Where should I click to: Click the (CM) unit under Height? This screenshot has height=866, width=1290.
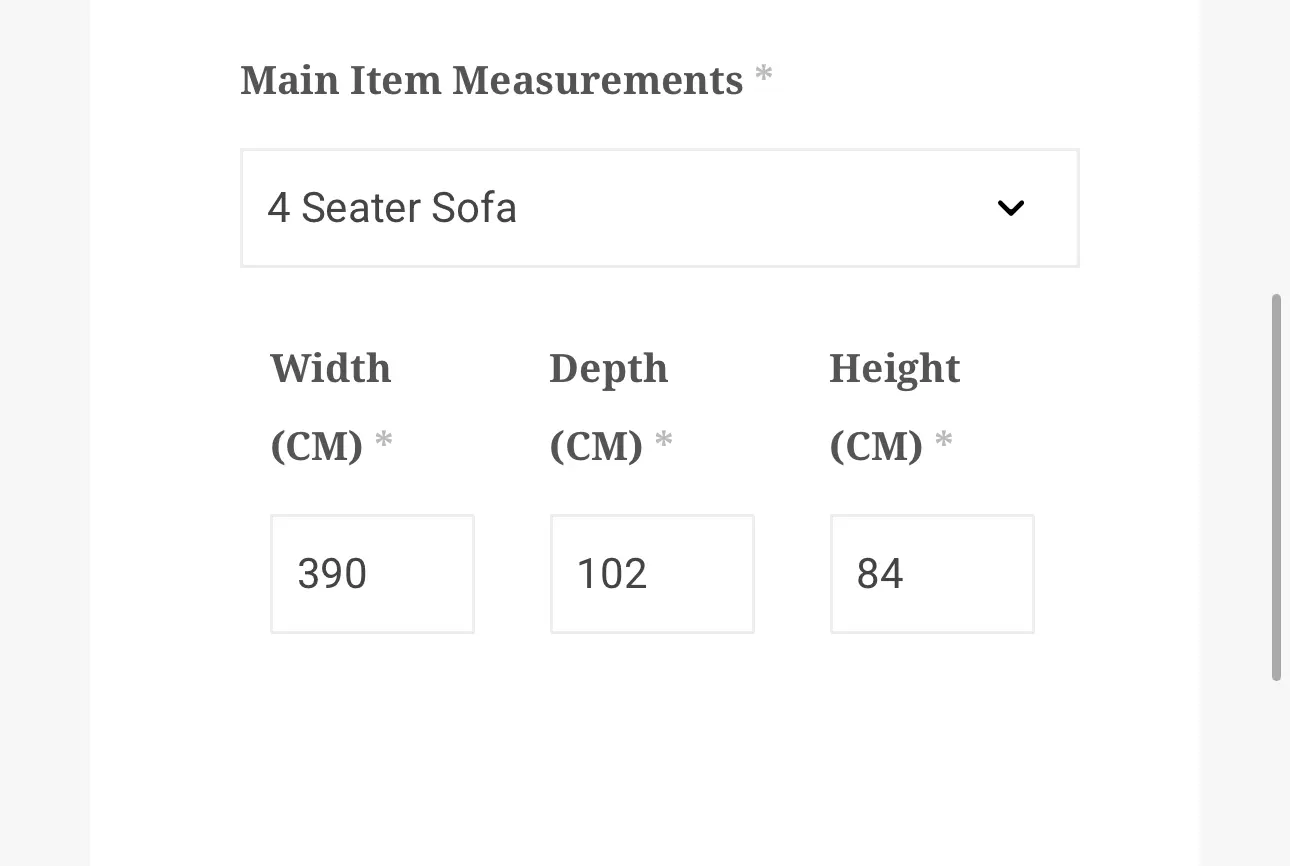point(876,446)
